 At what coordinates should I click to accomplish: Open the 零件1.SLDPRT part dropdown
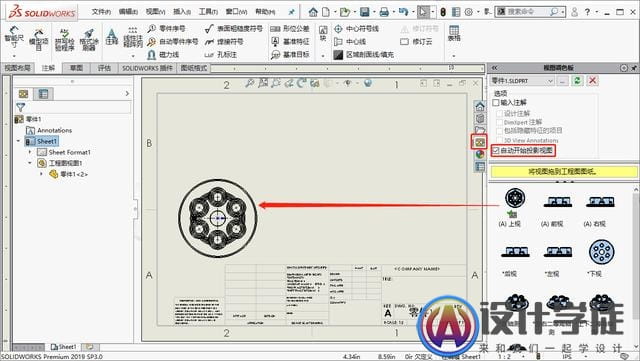522,81
